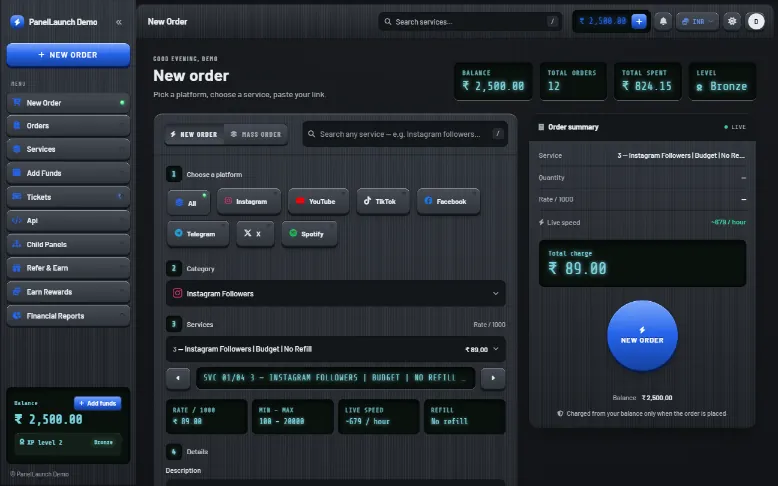Click Earn Rewards icon in sidebar

tap(17, 291)
